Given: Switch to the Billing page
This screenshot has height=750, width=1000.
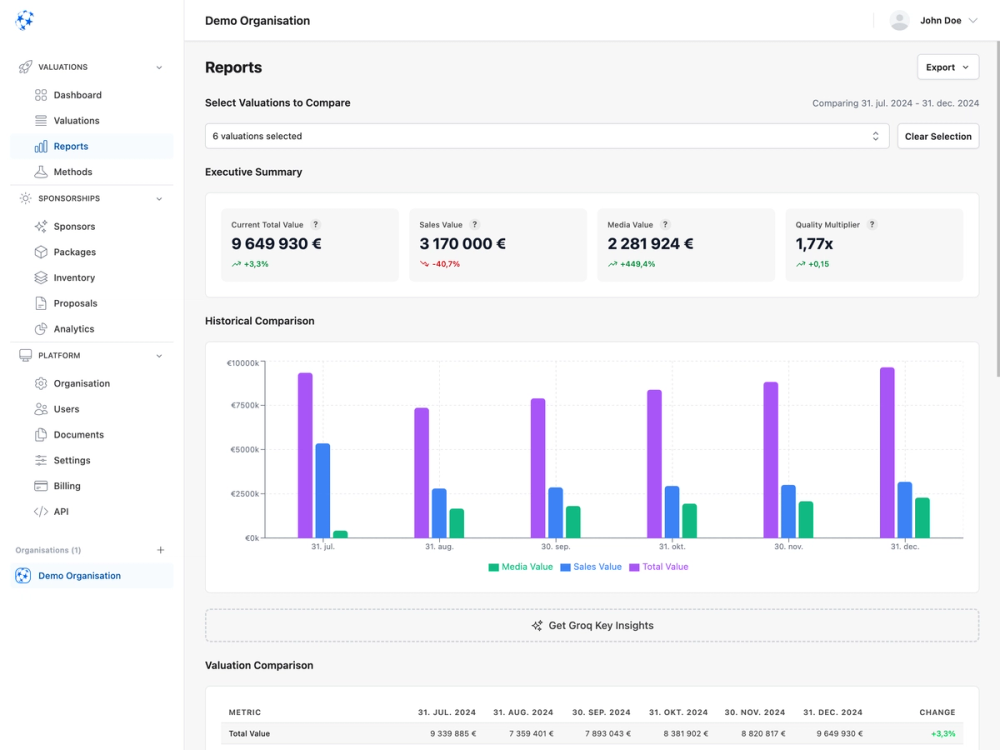Looking at the screenshot, I should (68, 485).
